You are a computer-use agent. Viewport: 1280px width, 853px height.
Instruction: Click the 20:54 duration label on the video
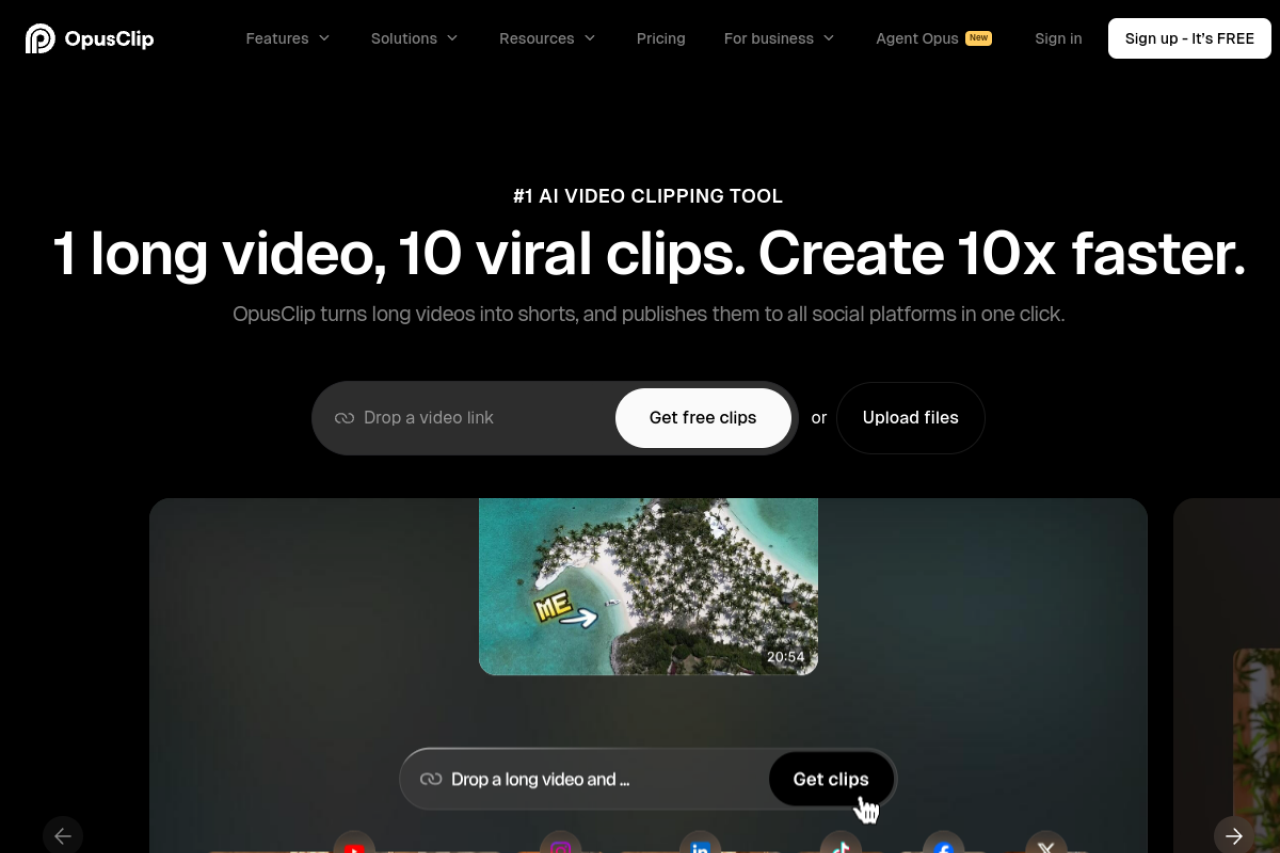coord(786,657)
